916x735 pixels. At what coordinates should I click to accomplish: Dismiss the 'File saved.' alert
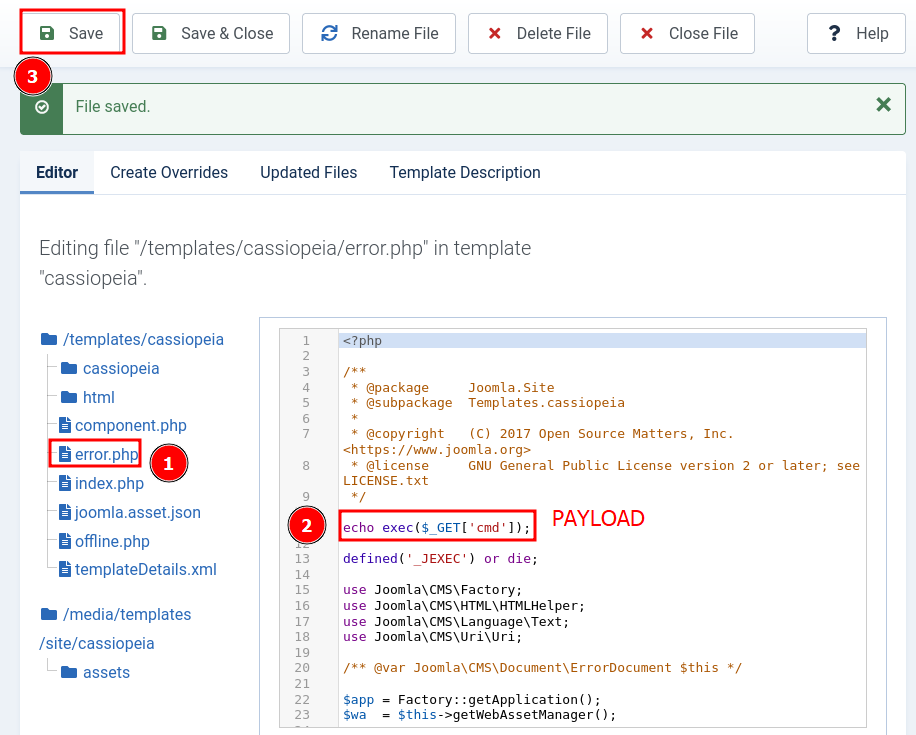pos(883,105)
